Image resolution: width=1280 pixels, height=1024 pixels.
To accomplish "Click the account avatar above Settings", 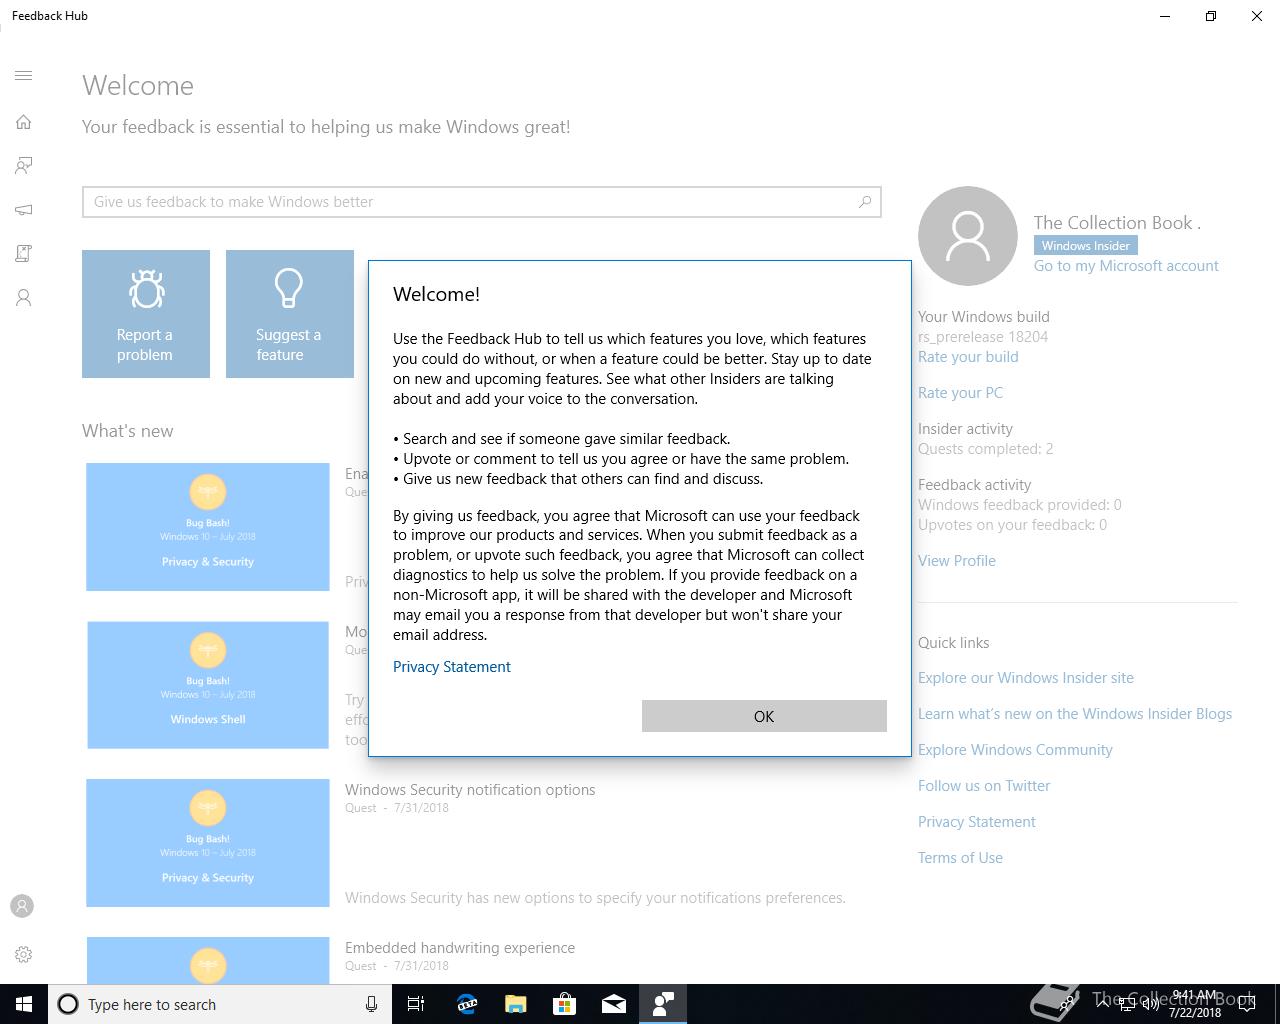I will (x=22, y=906).
